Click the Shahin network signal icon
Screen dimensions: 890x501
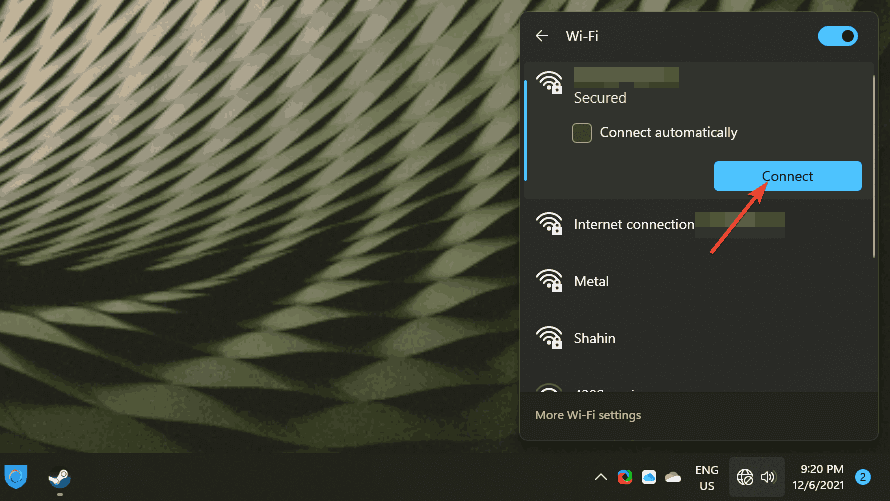point(549,338)
